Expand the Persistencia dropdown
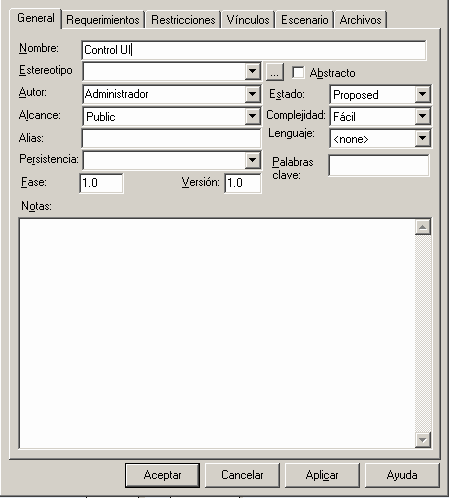 [x=252, y=160]
